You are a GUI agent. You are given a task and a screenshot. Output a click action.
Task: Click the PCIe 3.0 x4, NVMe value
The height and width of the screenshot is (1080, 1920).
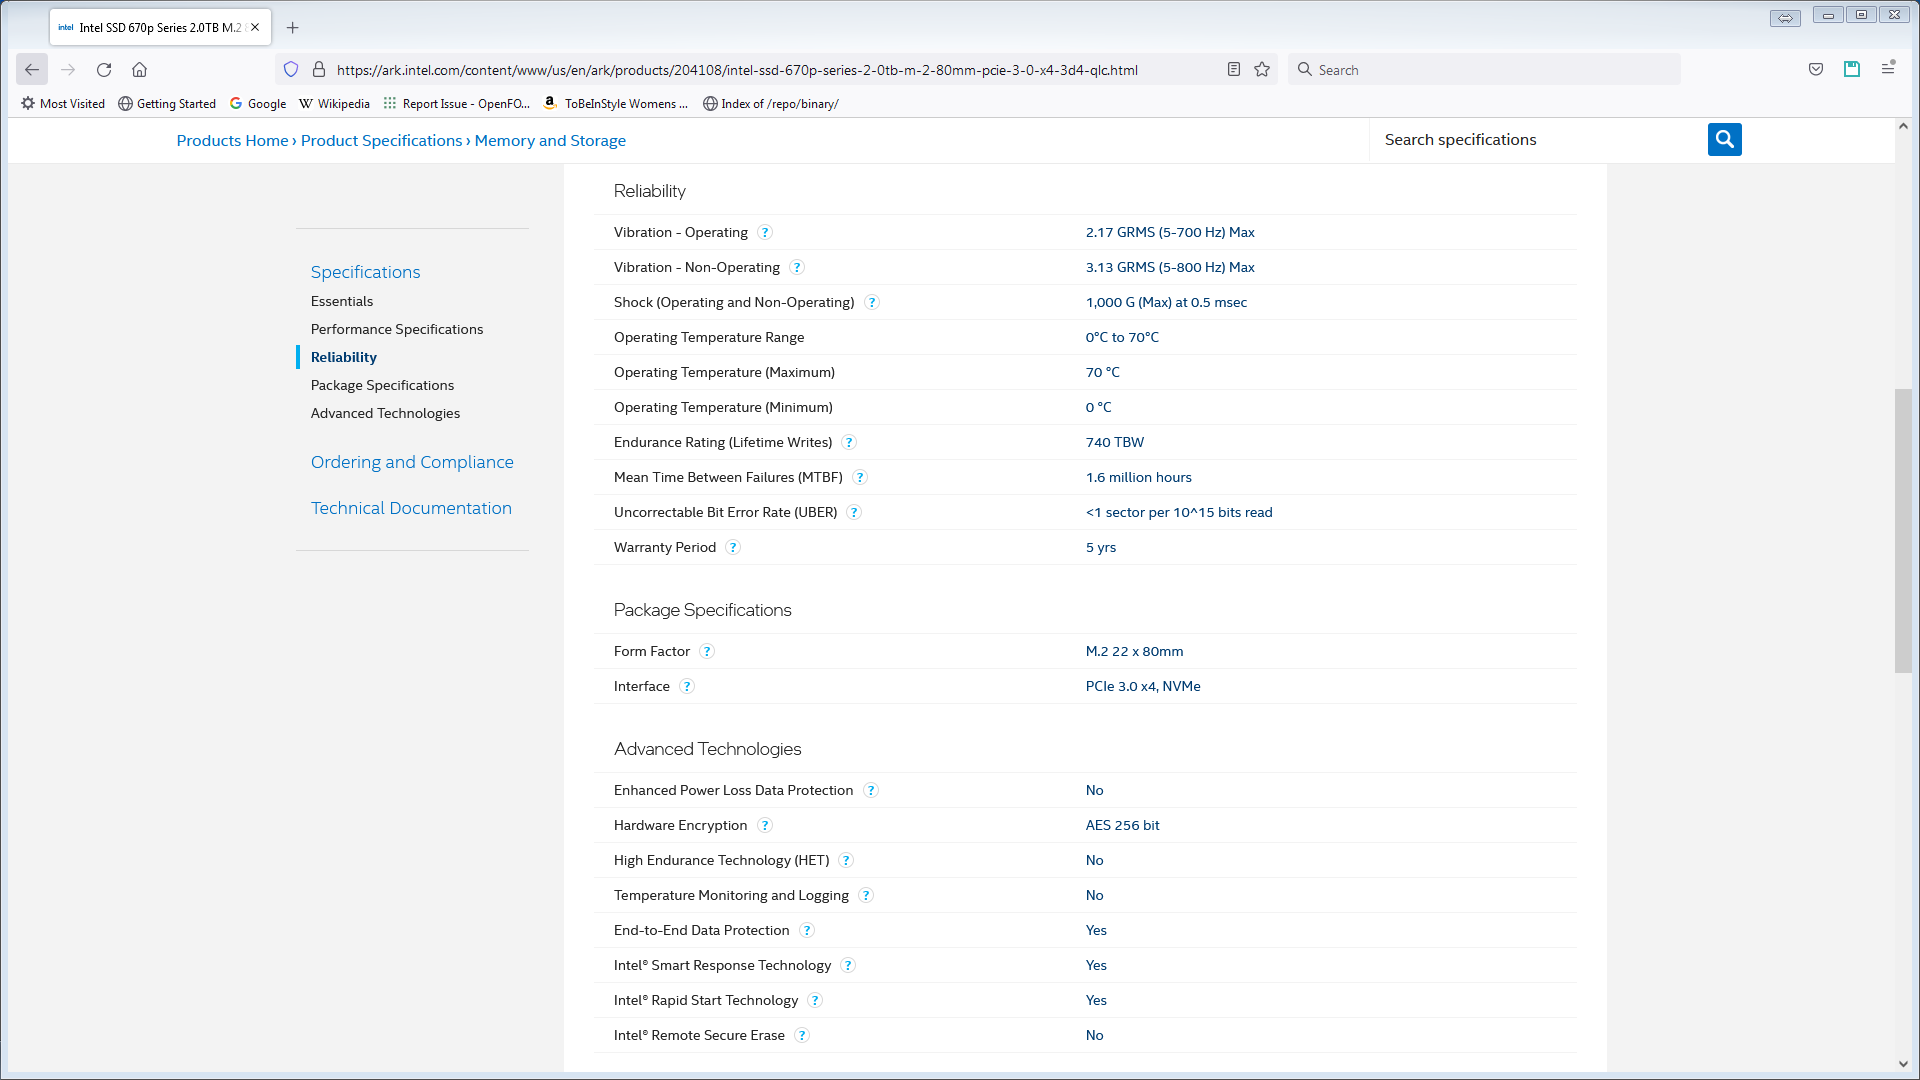1143,687
